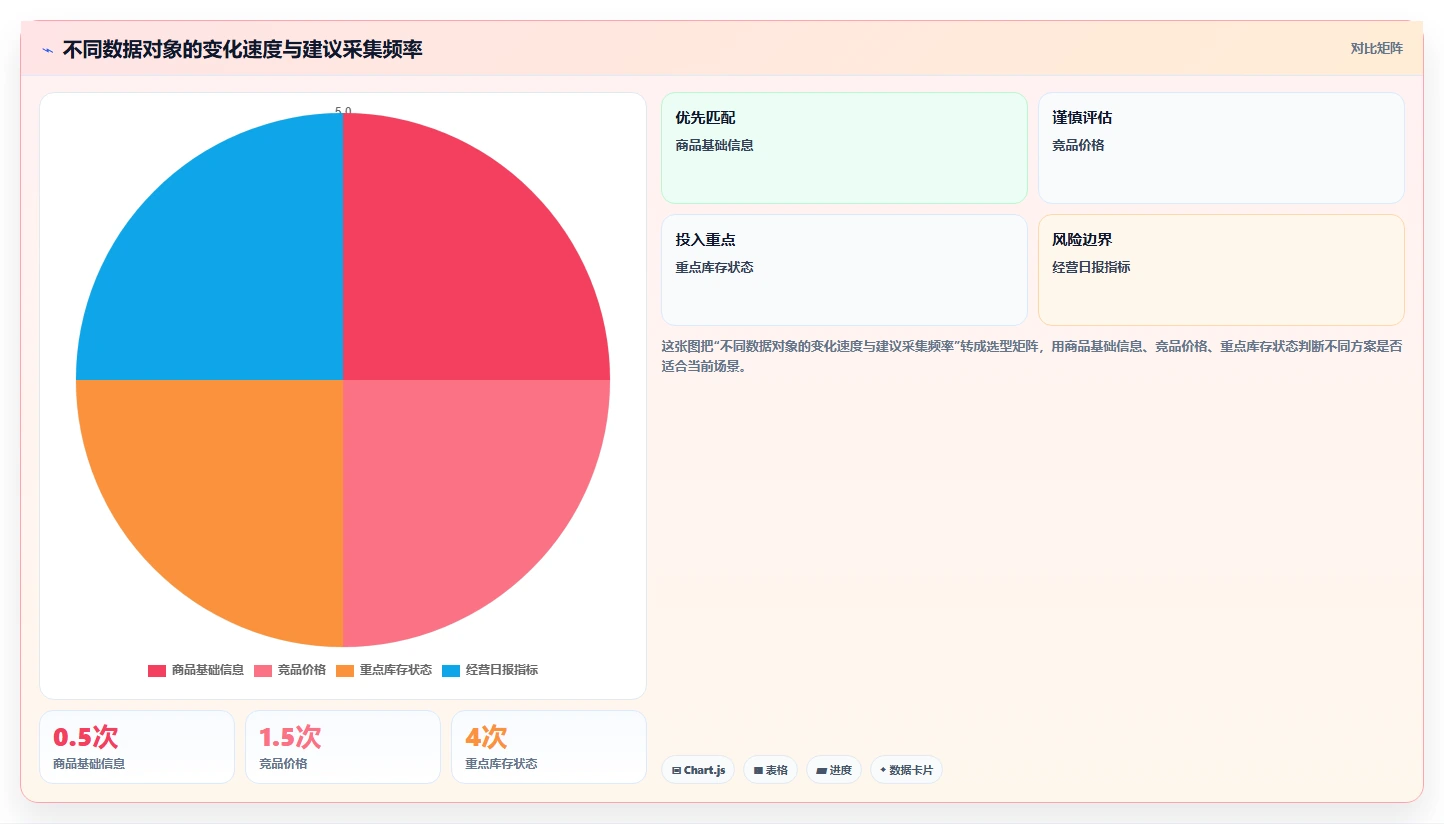
Task: Click the 5.0 label above pie chart
Action: click(343, 111)
